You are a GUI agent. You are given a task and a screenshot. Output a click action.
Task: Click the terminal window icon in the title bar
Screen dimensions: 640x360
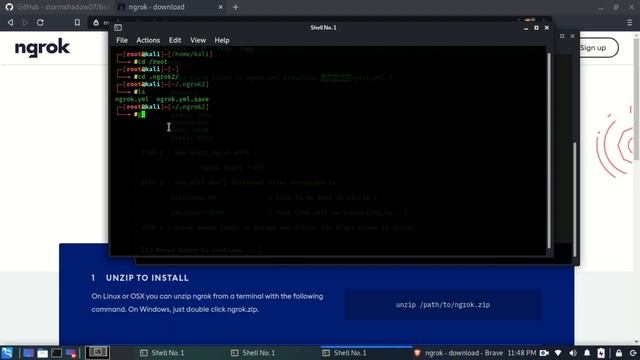tap(118, 27)
